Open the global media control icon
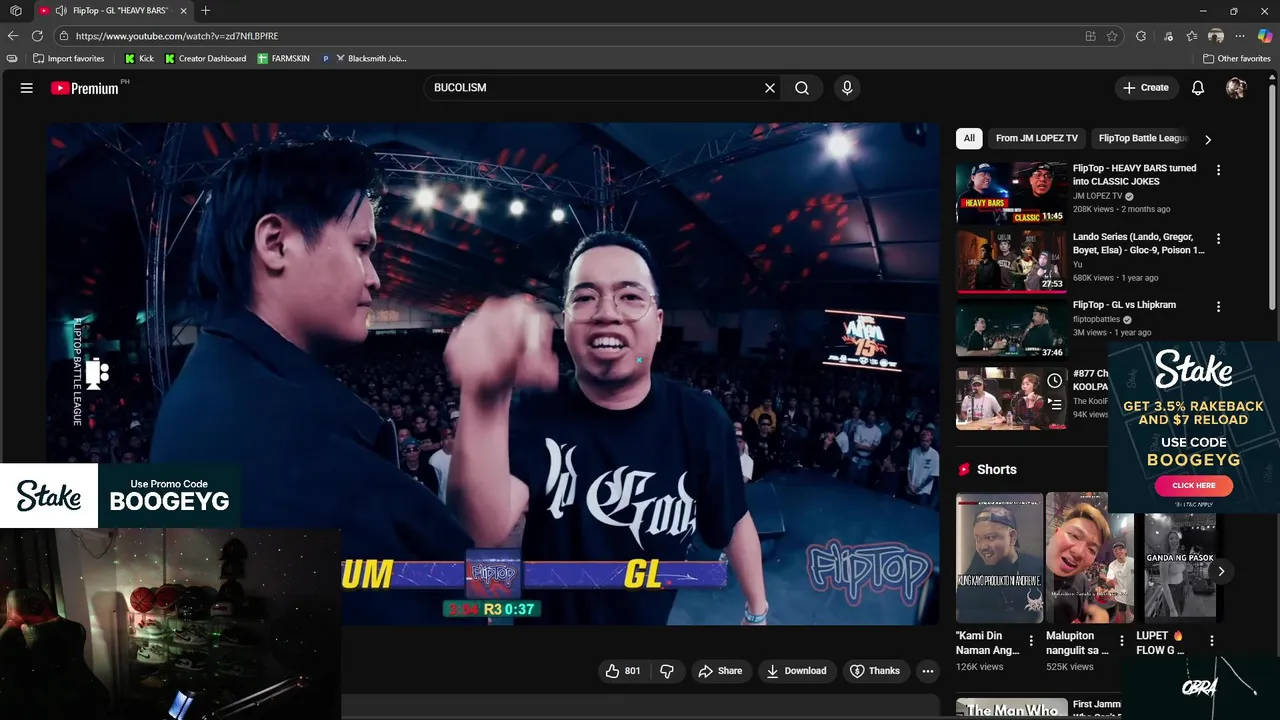Viewport: 1280px width, 720px height. tap(1168, 36)
